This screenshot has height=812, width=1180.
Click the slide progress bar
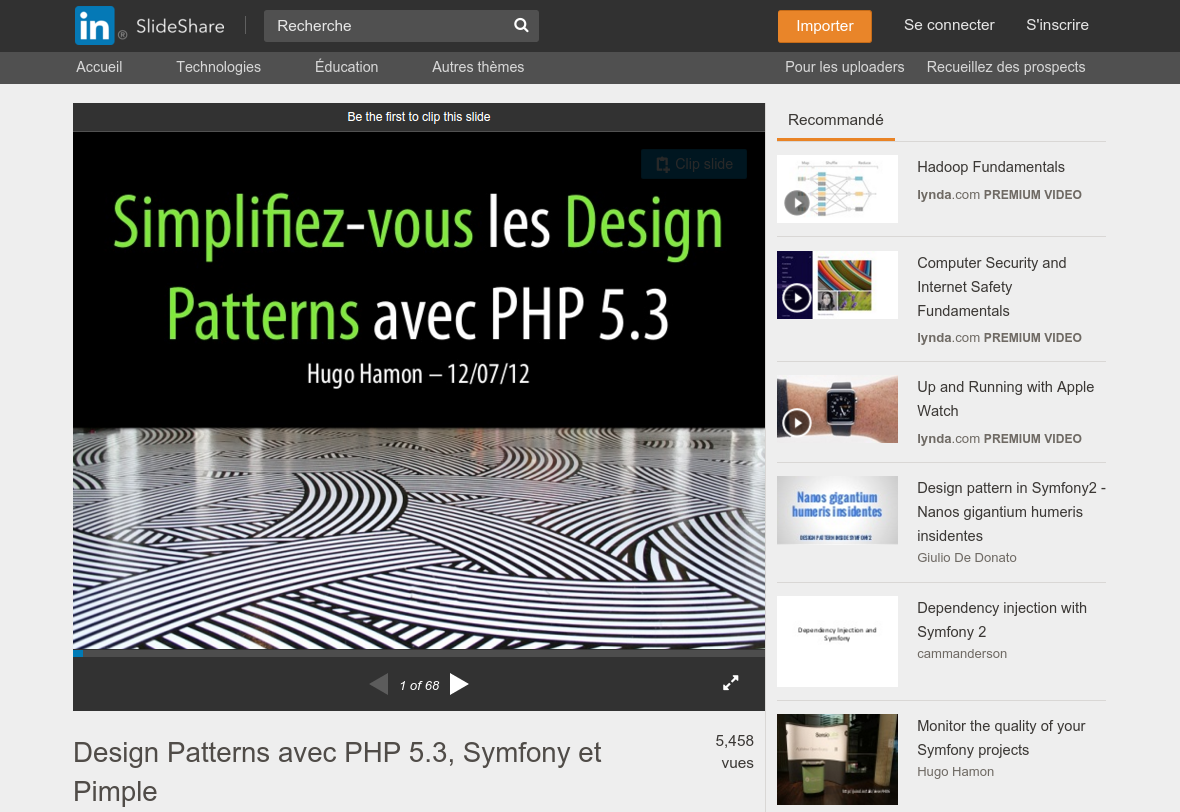[x=418, y=653]
